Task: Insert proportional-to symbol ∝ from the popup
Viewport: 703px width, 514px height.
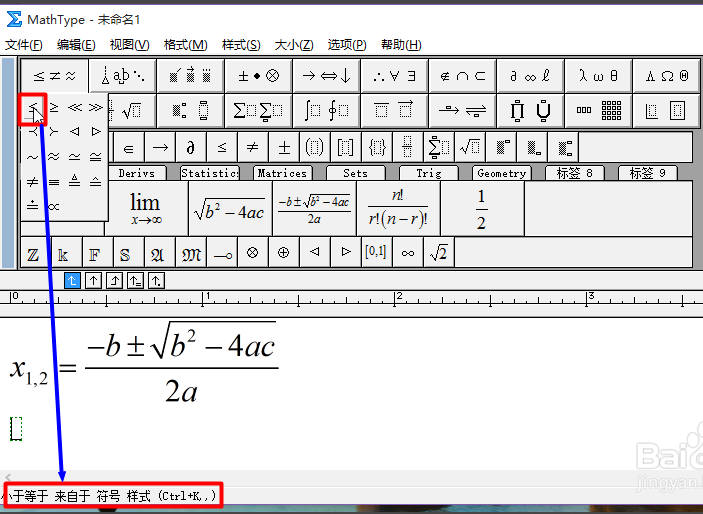Action: pos(54,206)
